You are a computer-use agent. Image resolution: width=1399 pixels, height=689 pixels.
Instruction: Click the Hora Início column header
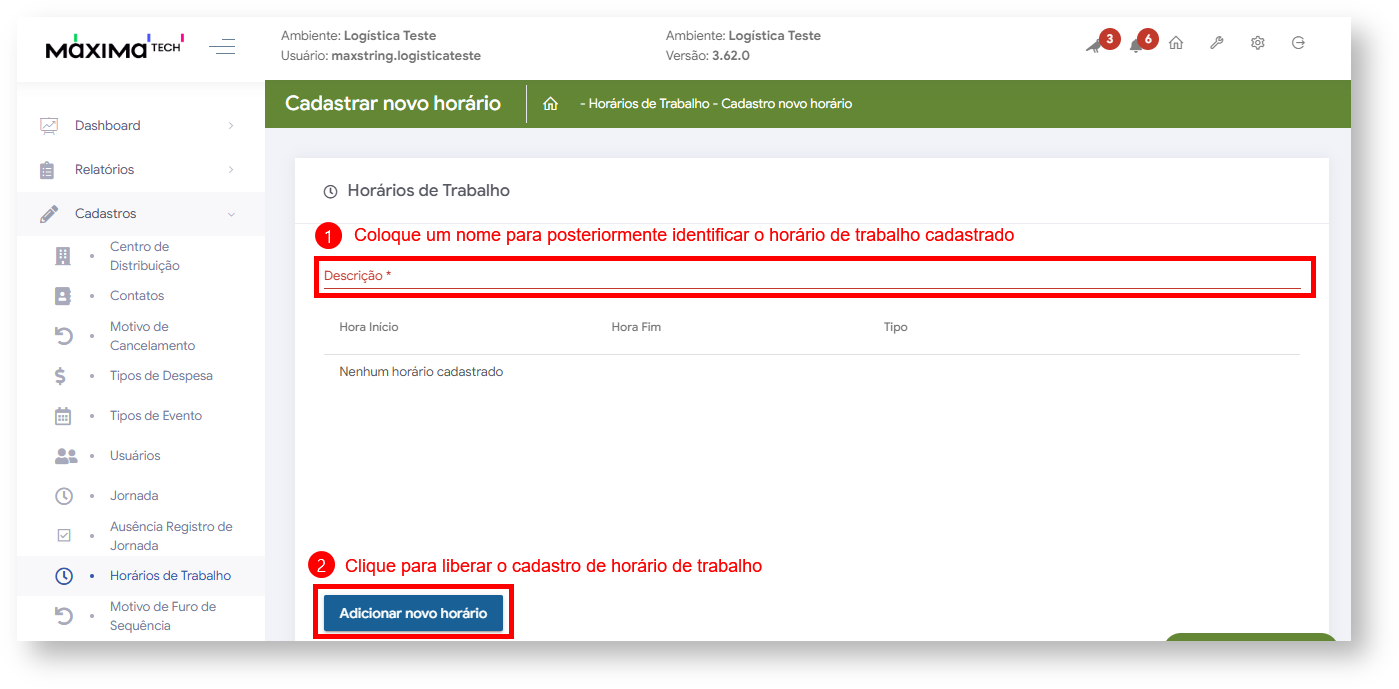point(369,327)
